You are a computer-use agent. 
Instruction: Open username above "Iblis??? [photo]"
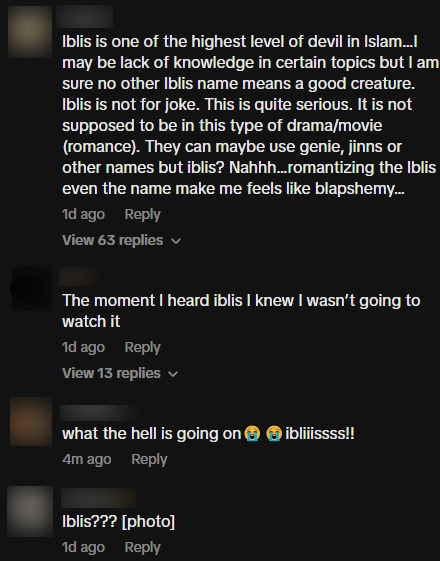98,498
